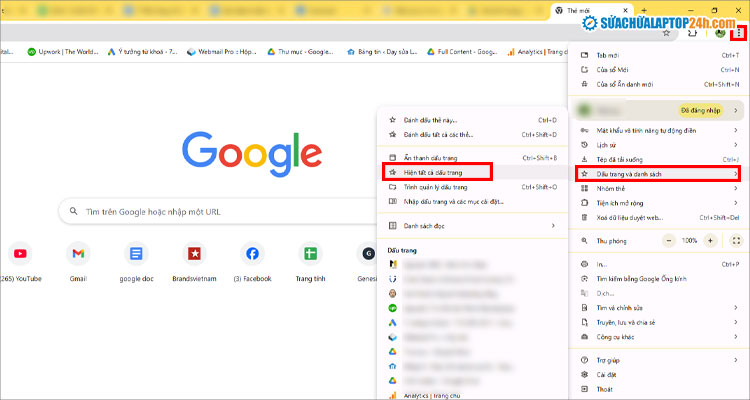The image size is (750, 400).
Task: Open the Facebook shortcut tile
Action: pos(252,254)
